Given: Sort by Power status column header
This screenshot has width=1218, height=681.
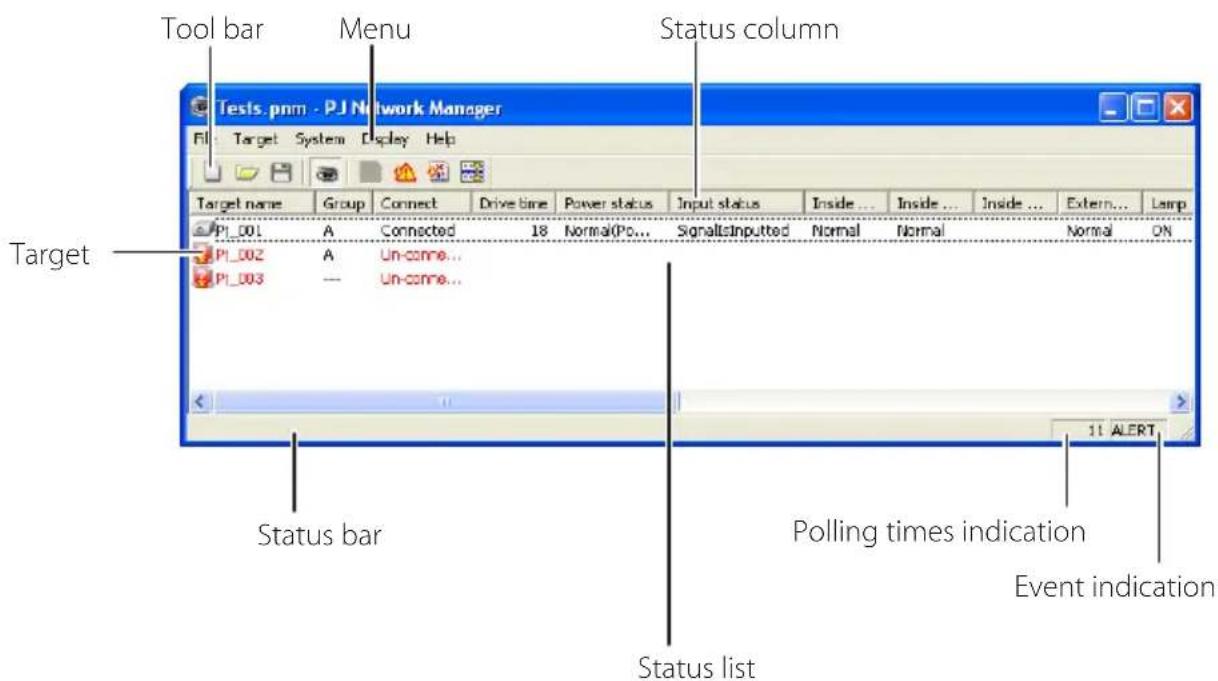Looking at the screenshot, I should click(612, 202).
